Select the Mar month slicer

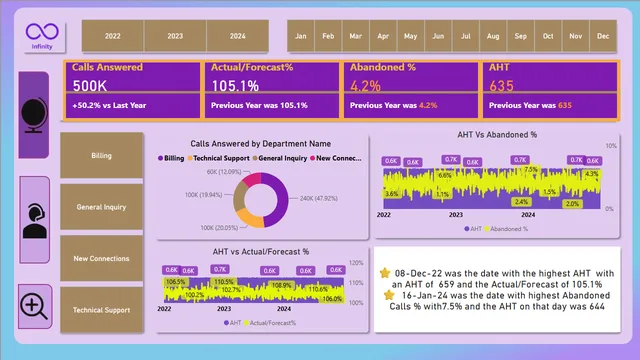(356, 36)
